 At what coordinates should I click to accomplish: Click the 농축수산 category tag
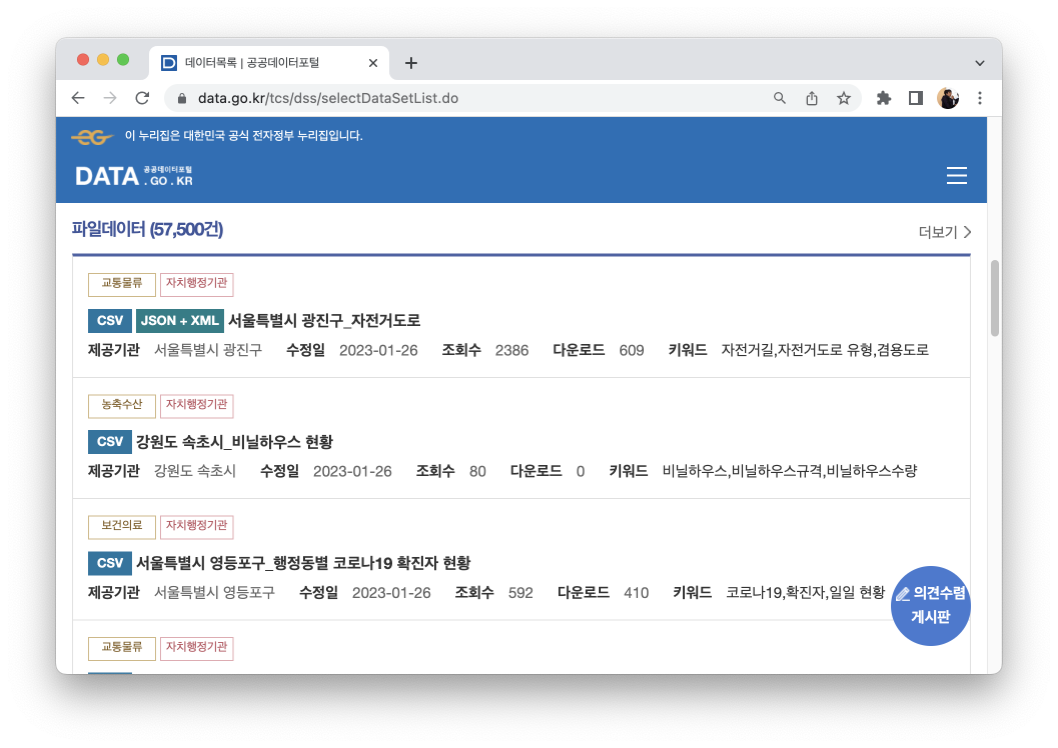tap(121, 405)
